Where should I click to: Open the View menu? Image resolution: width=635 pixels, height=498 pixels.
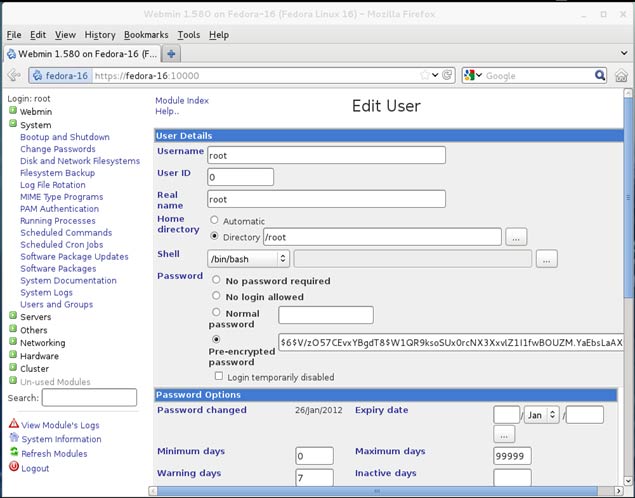click(65, 35)
